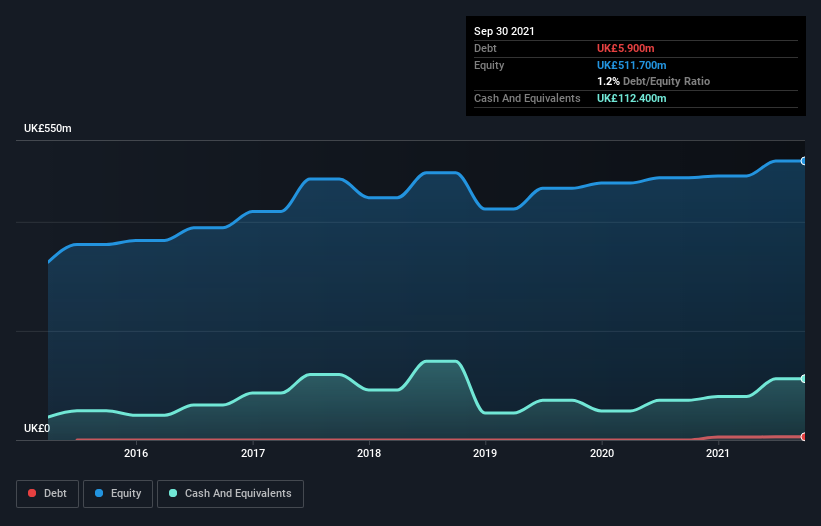Click the Sep 30 2021 tooltip date

tap(504, 31)
